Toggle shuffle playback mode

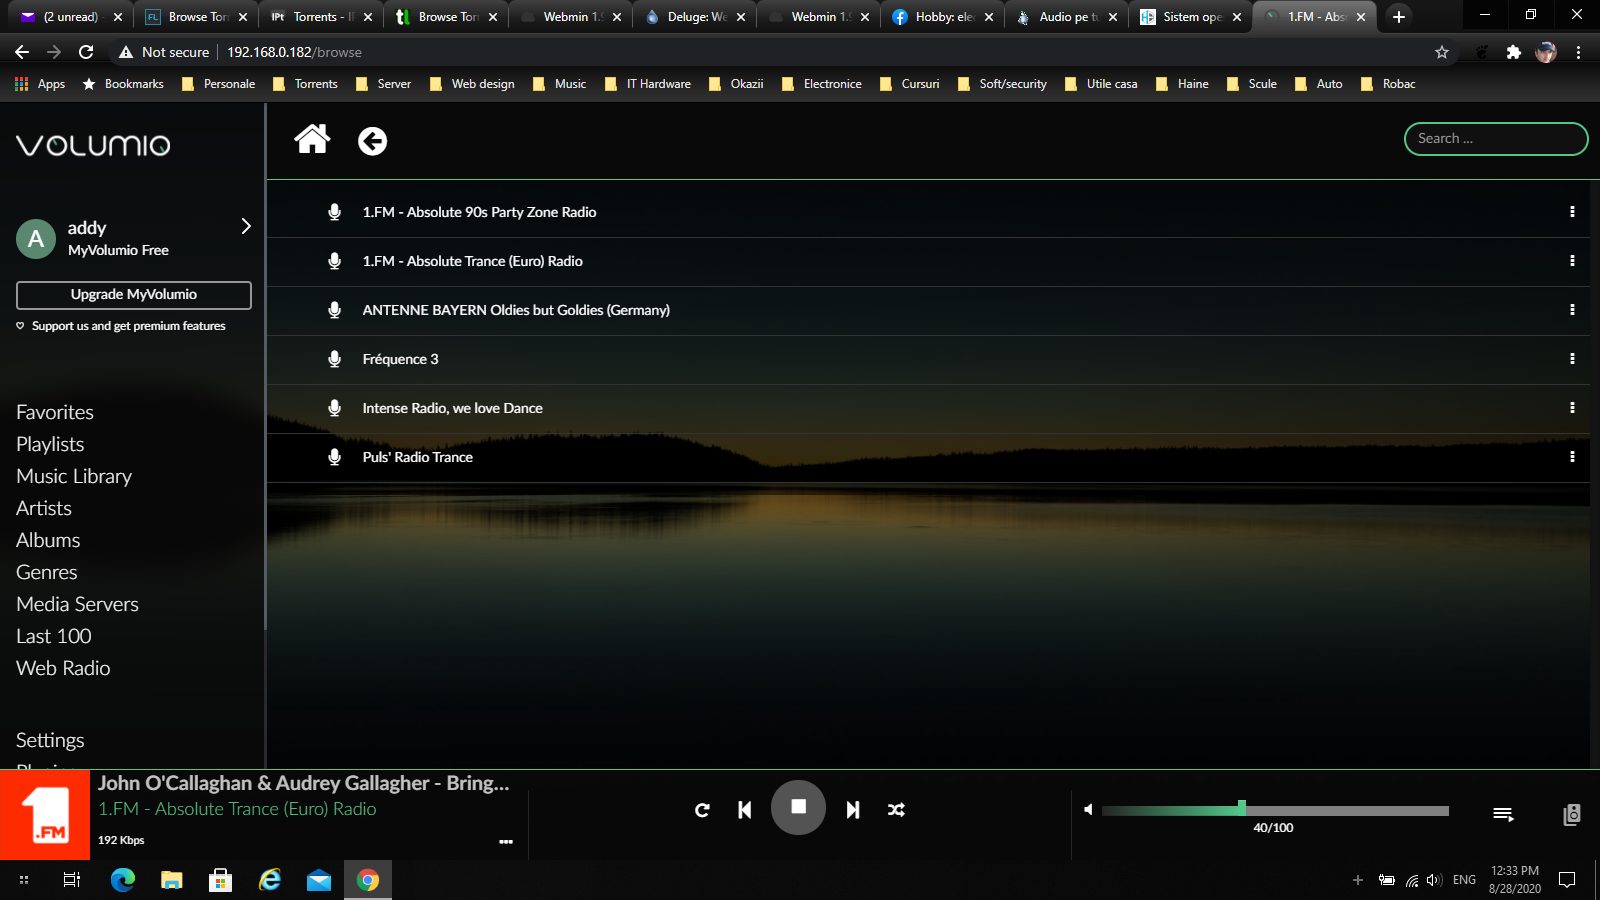click(896, 810)
